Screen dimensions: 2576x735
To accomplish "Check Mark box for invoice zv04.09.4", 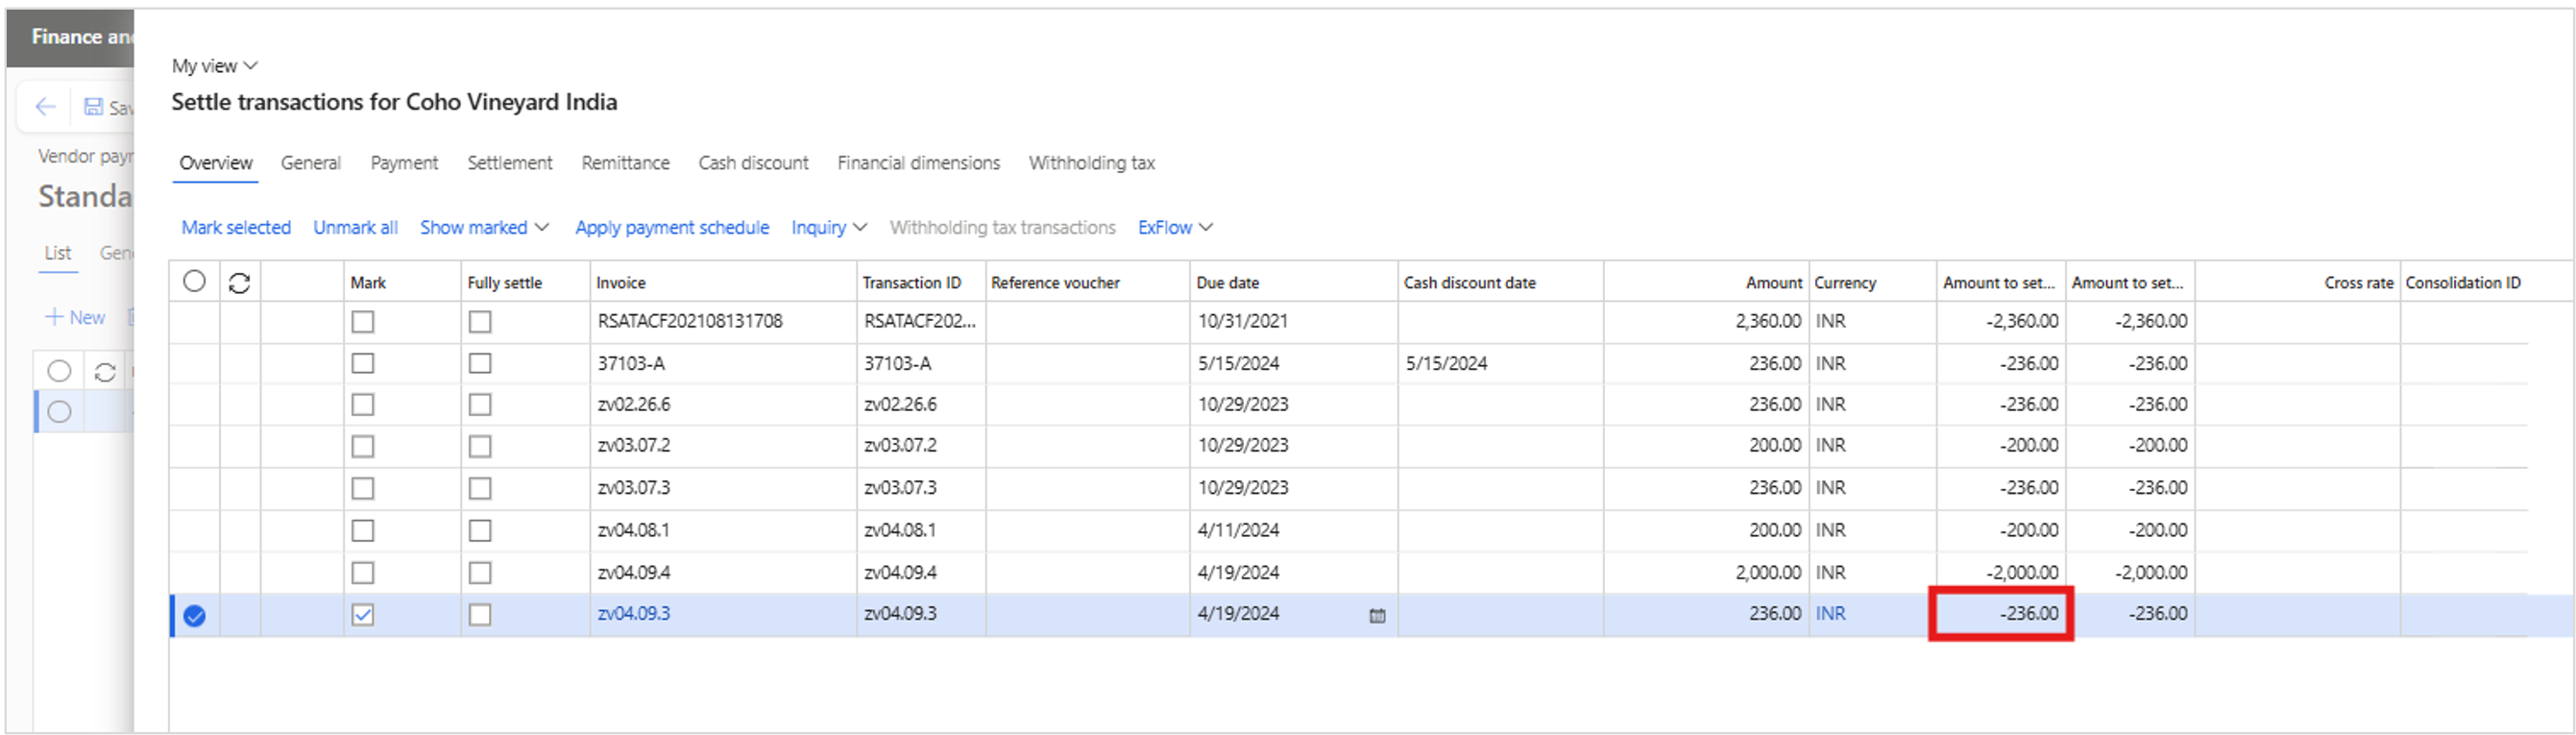I will point(363,573).
